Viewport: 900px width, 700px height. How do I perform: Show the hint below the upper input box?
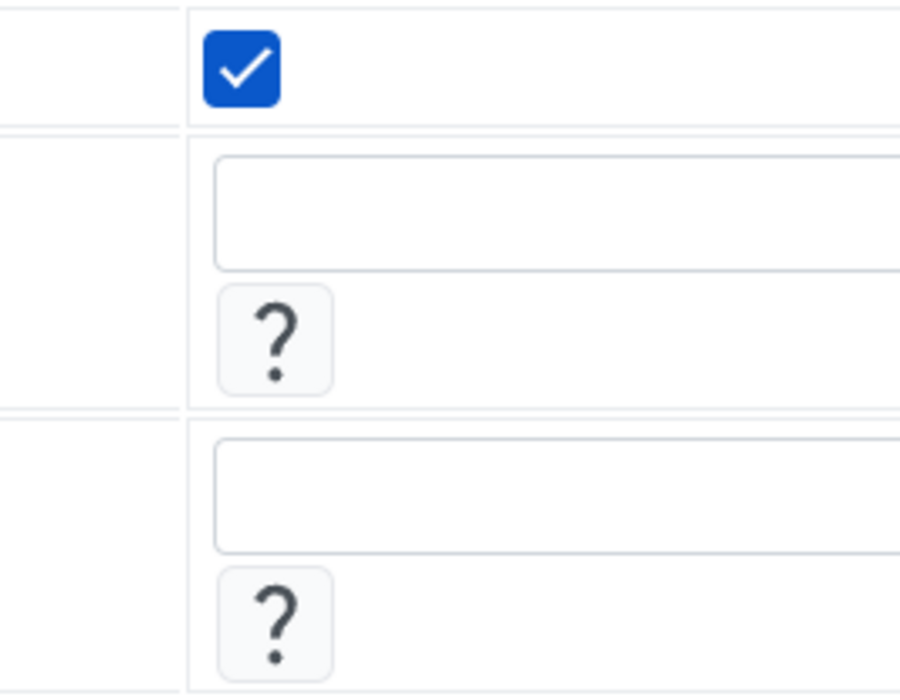(x=276, y=340)
